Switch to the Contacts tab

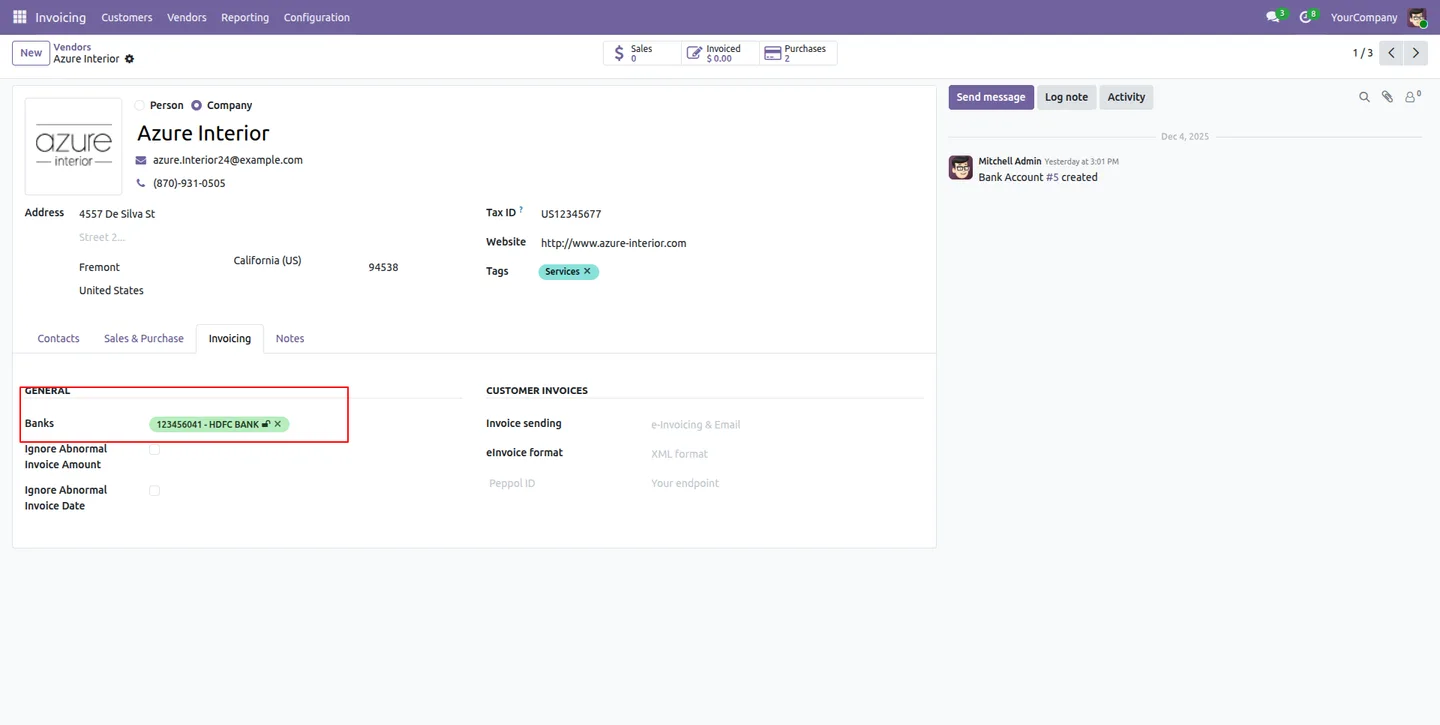pos(58,339)
